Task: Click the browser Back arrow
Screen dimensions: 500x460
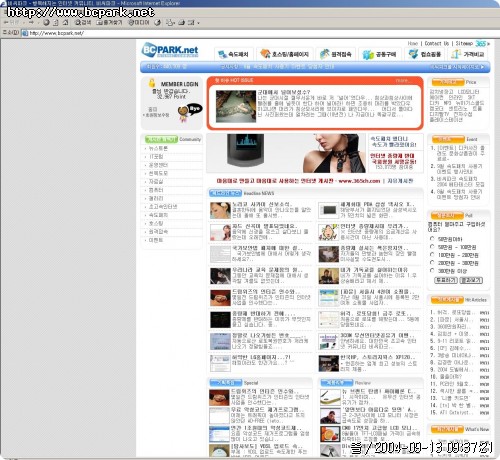Action: click(6, 23)
